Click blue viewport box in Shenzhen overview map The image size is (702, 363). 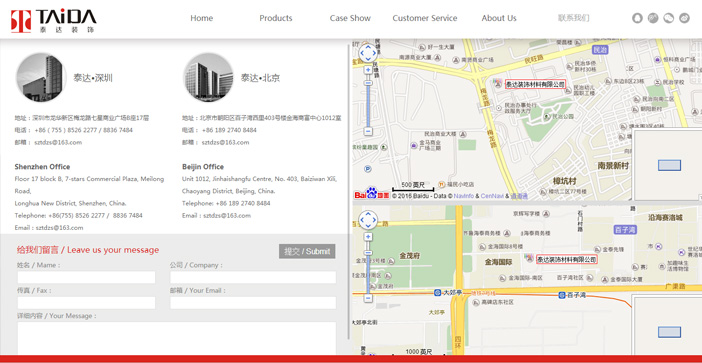(x=669, y=165)
